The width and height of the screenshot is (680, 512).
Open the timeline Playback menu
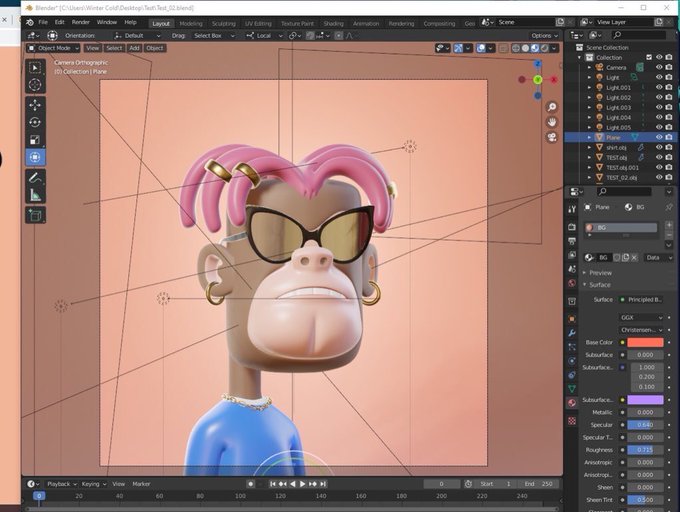pyautogui.click(x=62, y=484)
